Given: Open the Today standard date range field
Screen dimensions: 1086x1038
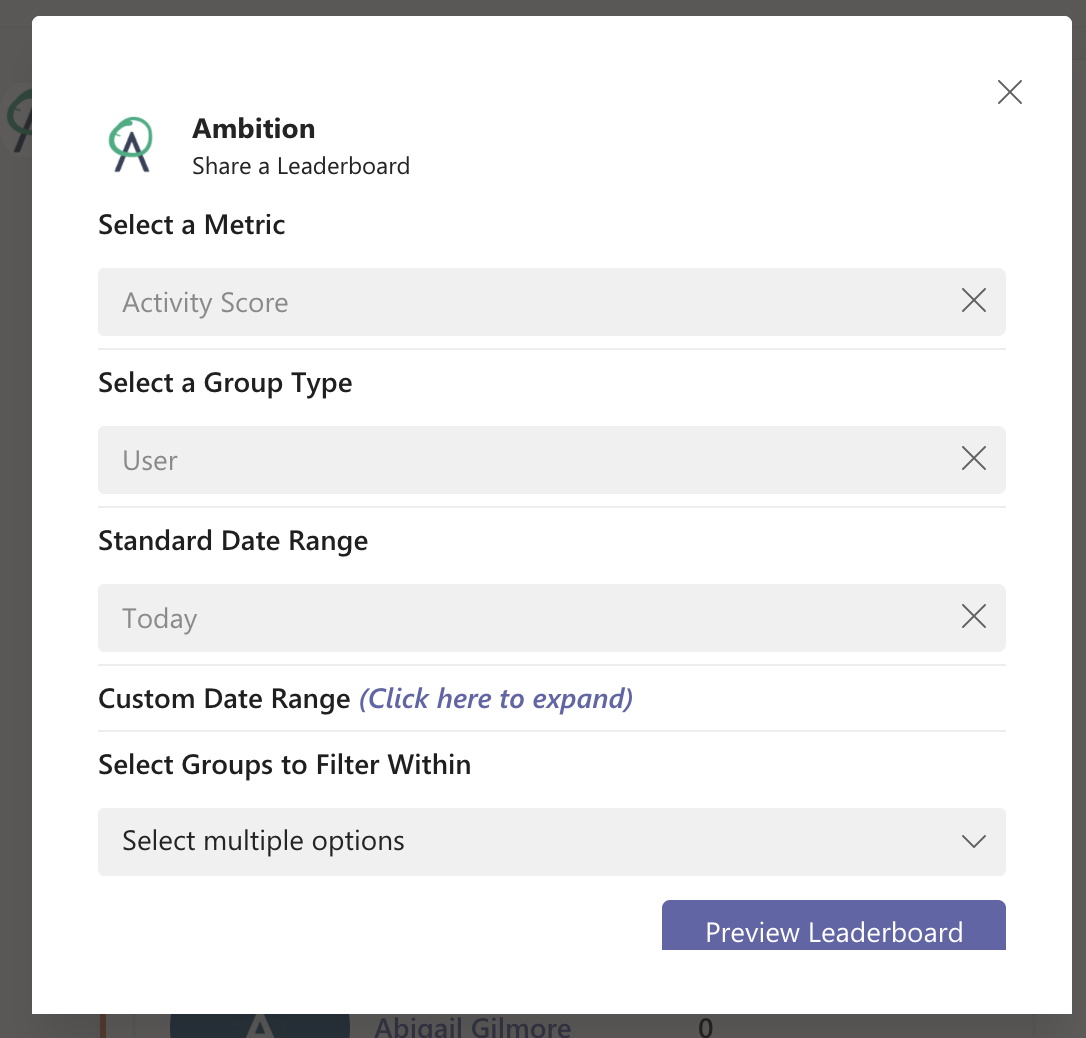Looking at the screenshot, I should pos(520,618).
